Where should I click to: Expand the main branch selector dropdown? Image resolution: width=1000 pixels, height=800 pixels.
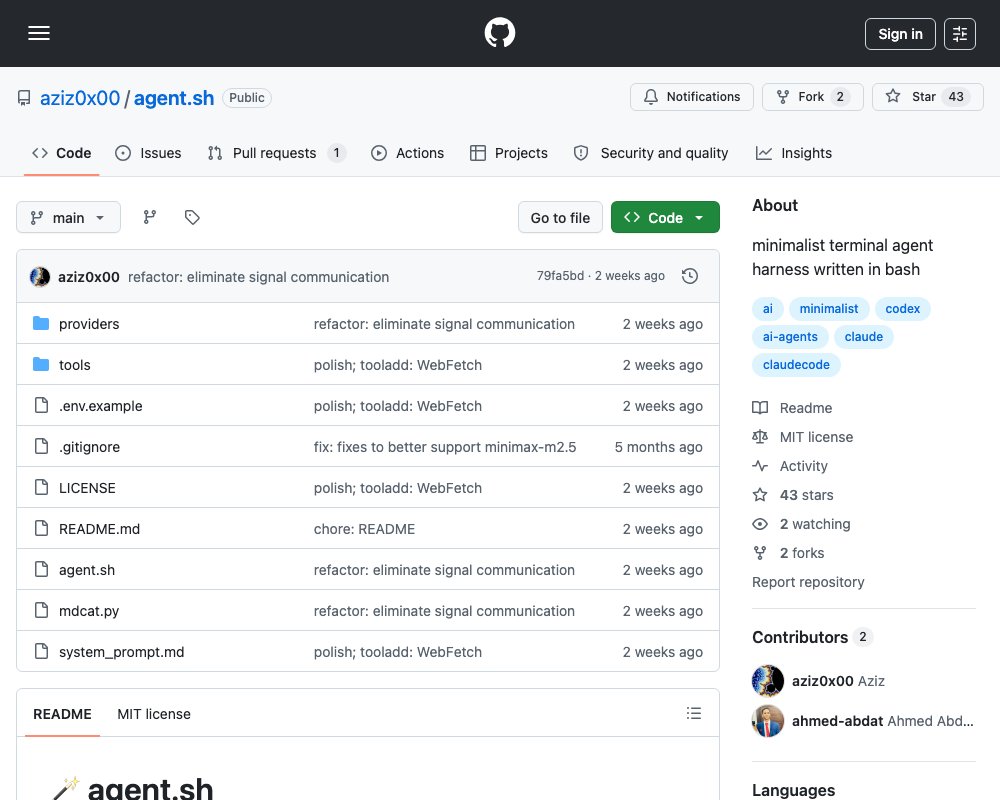pyautogui.click(x=68, y=218)
